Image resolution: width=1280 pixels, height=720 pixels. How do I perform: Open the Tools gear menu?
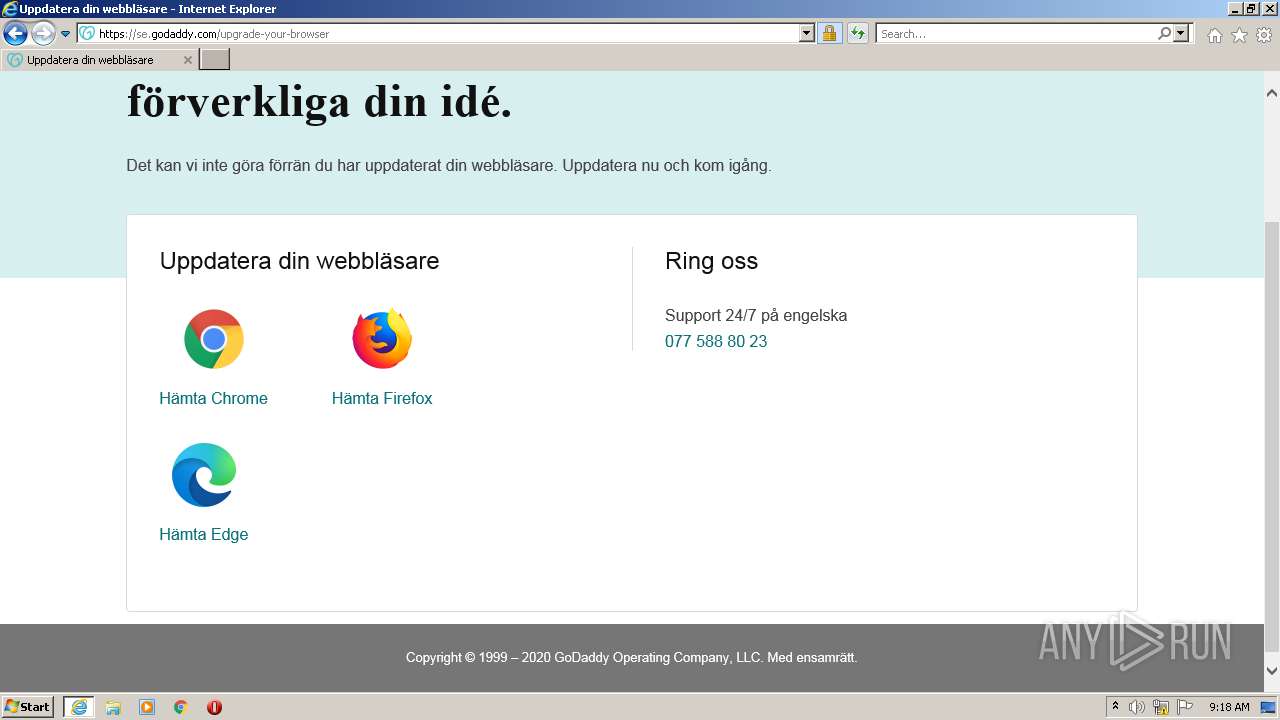point(1264,35)
